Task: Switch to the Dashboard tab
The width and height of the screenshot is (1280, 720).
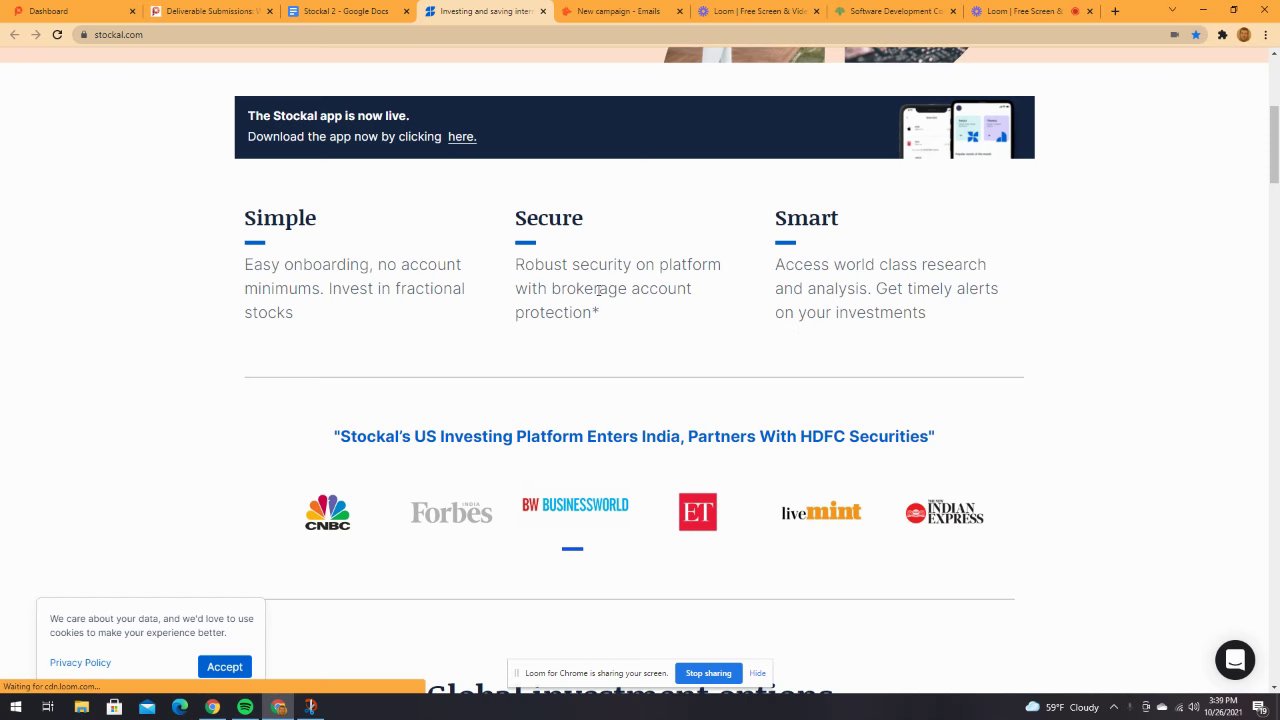Action: tap(70, 11)
